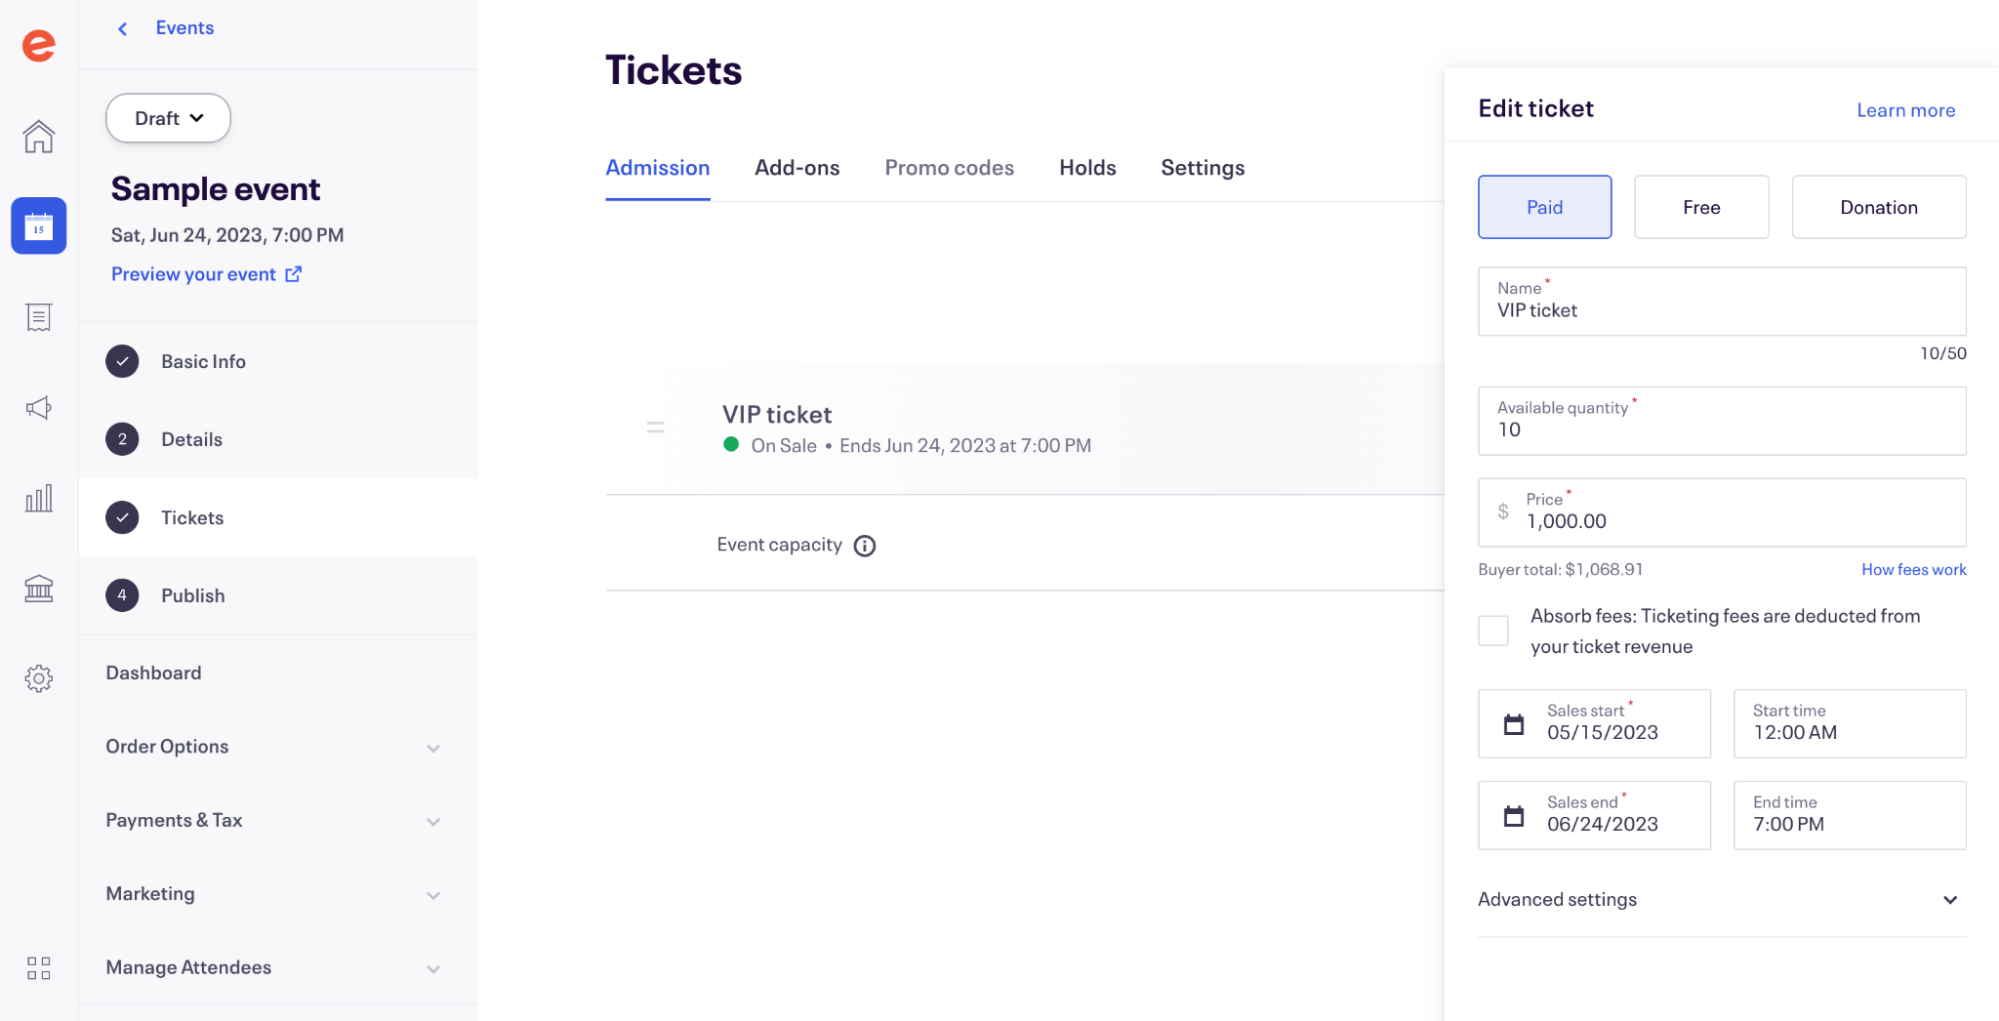Click the Eventbrite logo icon
The width and height of the screenshot is (1999, 1021).
coord(39,45)
